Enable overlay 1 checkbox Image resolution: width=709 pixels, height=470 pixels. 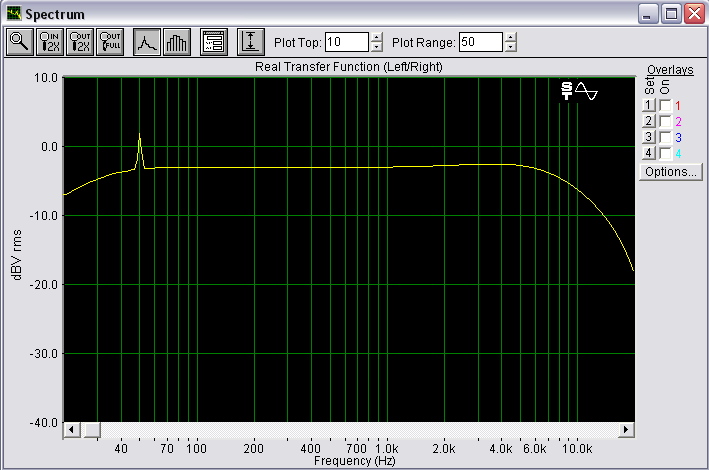coord(665,105)
